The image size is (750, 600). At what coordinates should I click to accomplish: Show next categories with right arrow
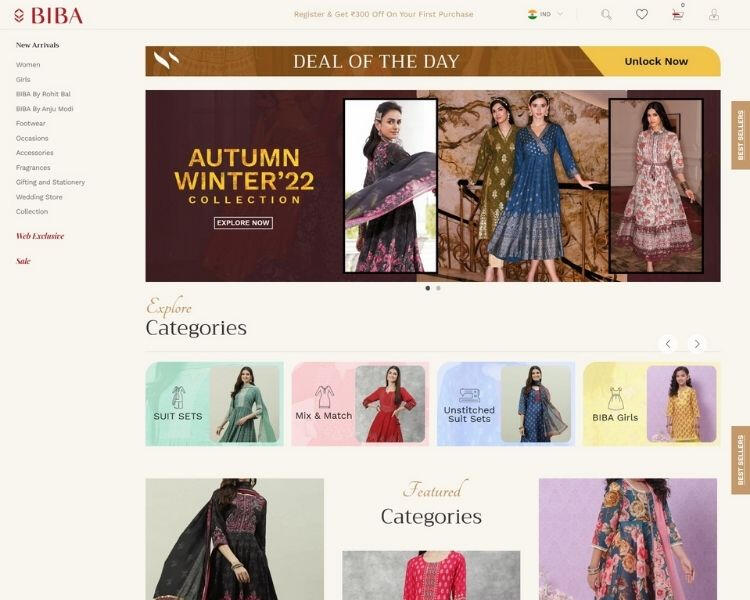pyautogui.click(x=697, y=344)
